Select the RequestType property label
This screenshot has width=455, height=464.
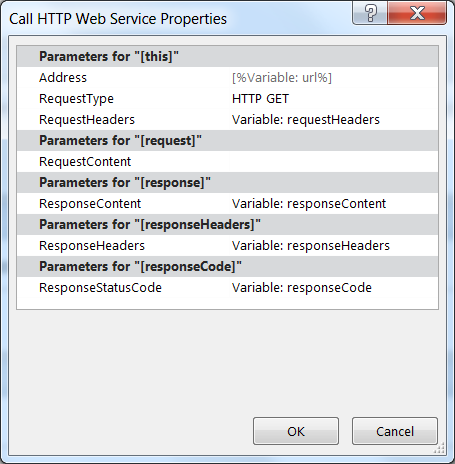pyautogui.click(x=76, y=99)
